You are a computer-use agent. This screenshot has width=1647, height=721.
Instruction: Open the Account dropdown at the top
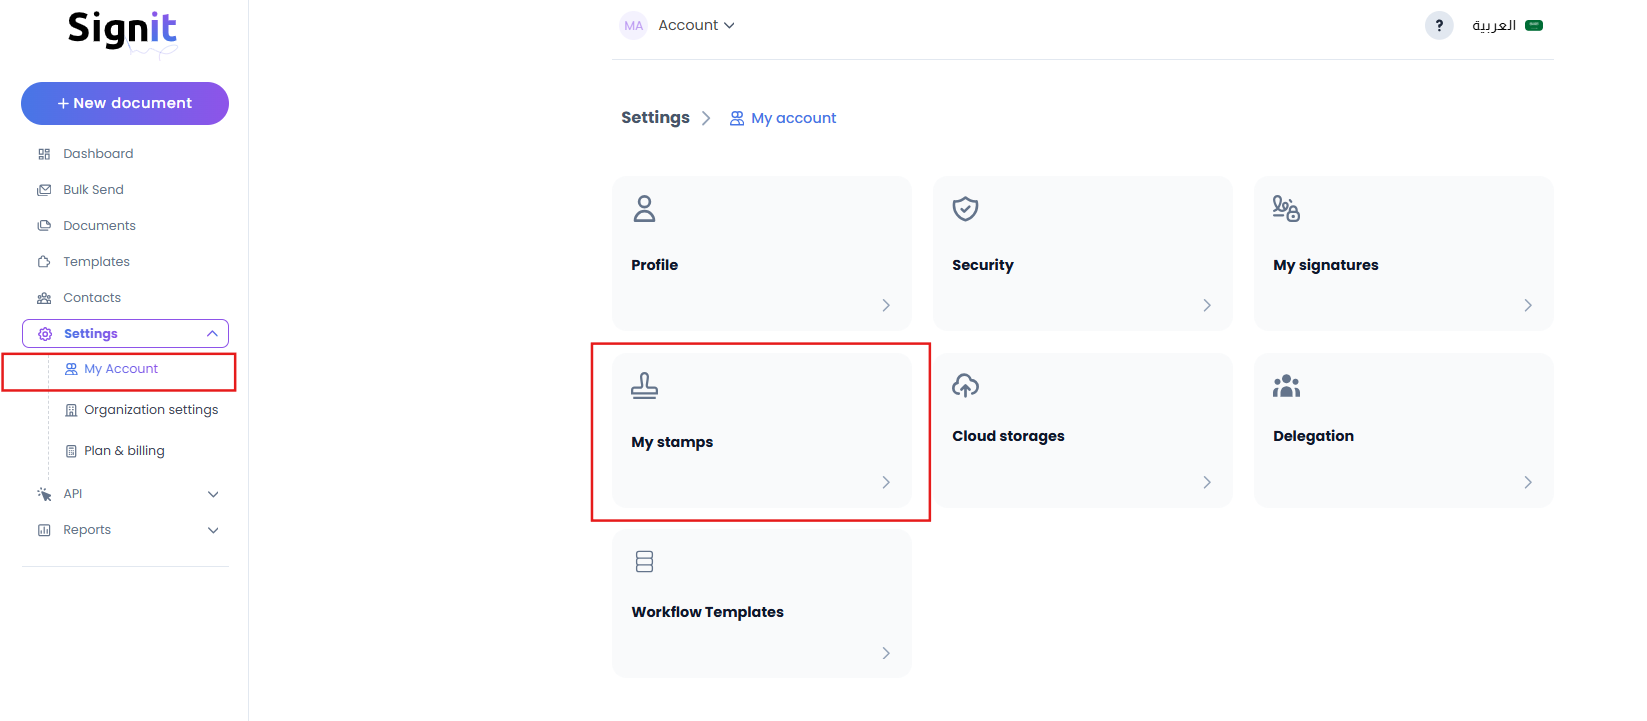tap(694, 25)
